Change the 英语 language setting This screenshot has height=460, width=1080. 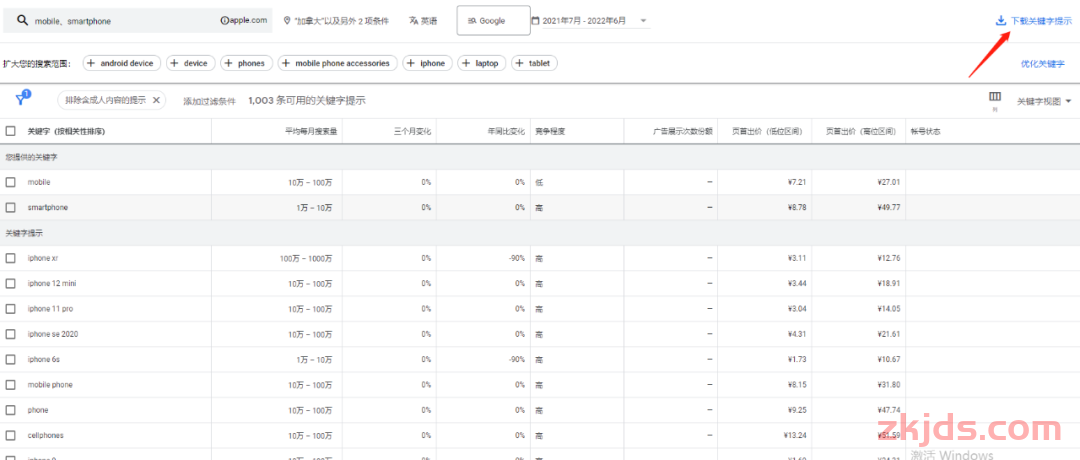tap(423, 21)
